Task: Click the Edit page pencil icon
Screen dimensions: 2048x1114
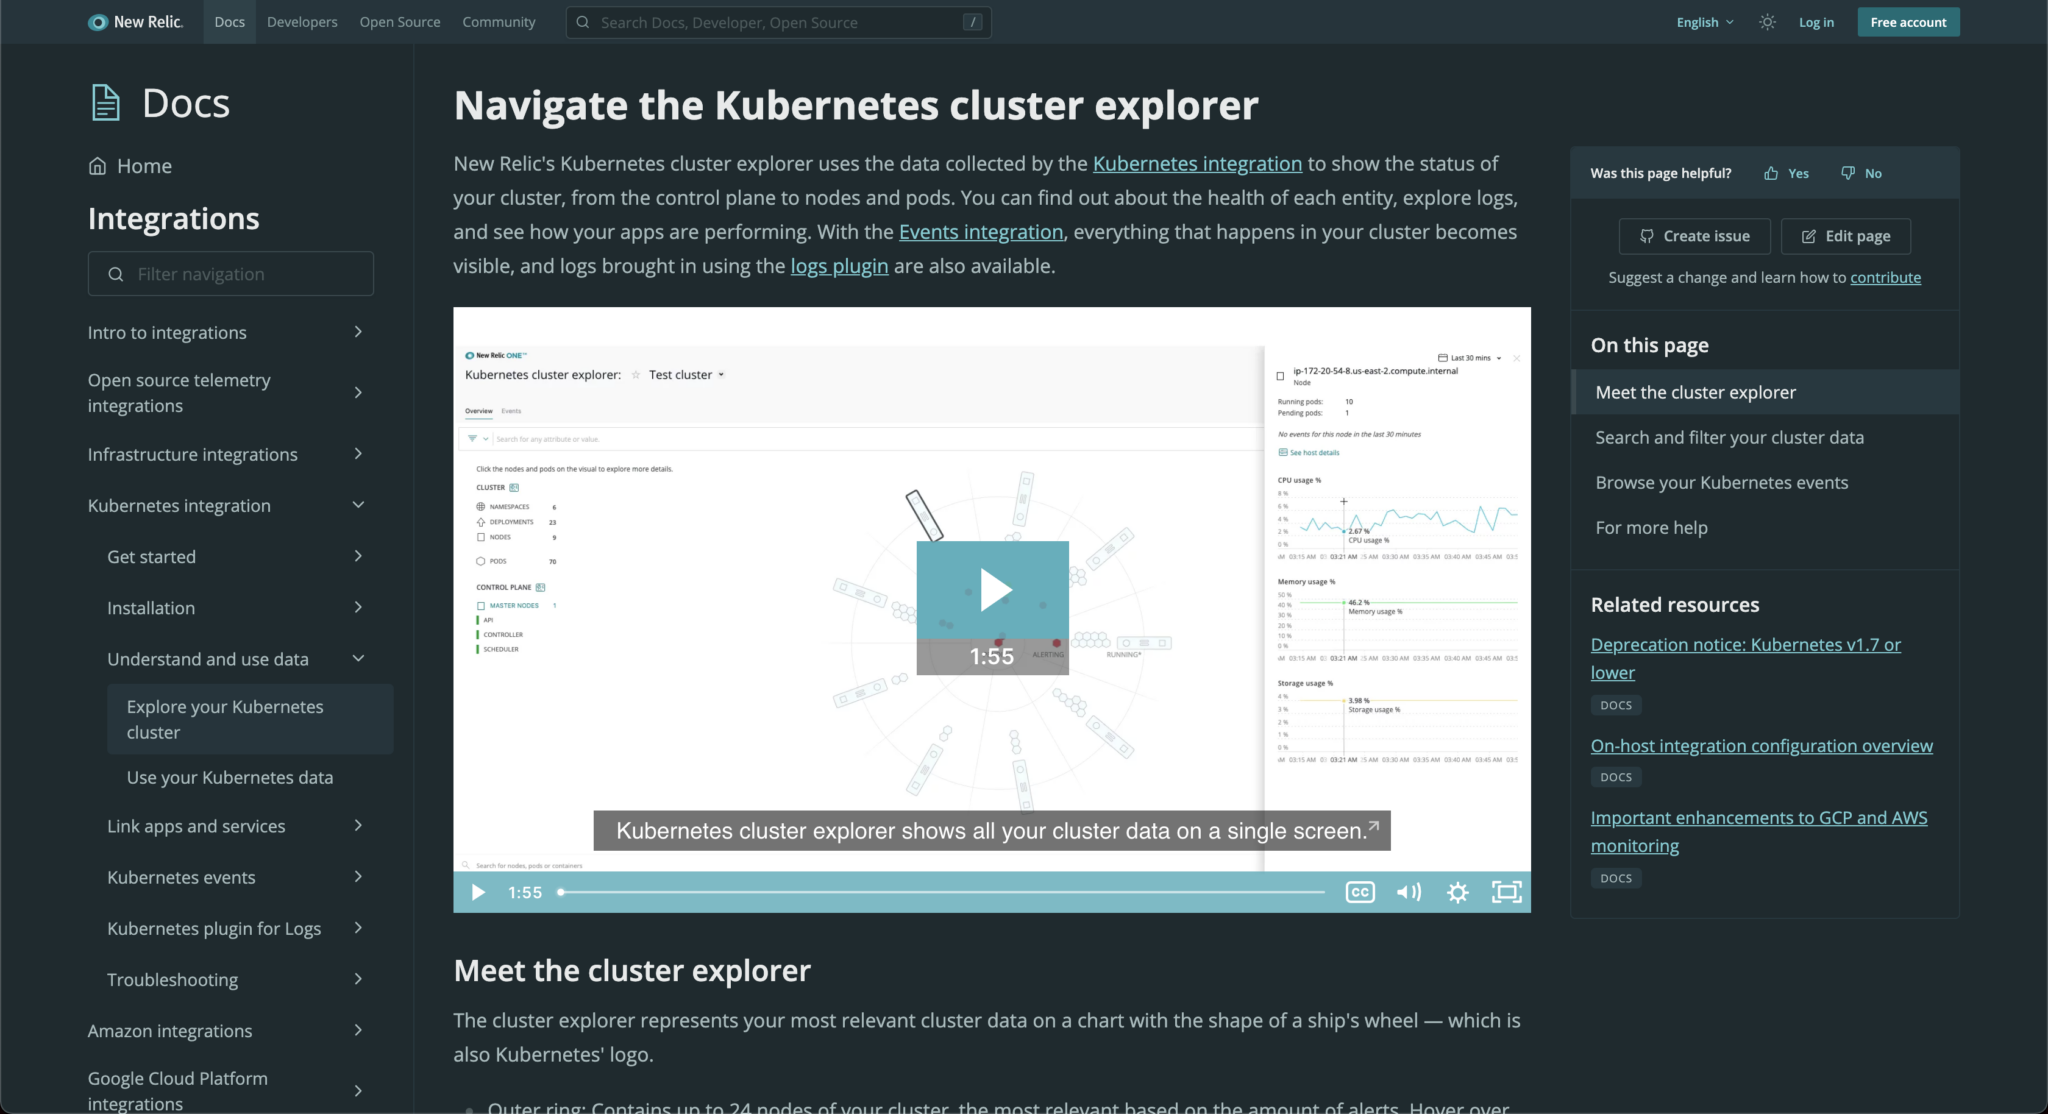Action: pyautogui.click(x=1808, y=236)
